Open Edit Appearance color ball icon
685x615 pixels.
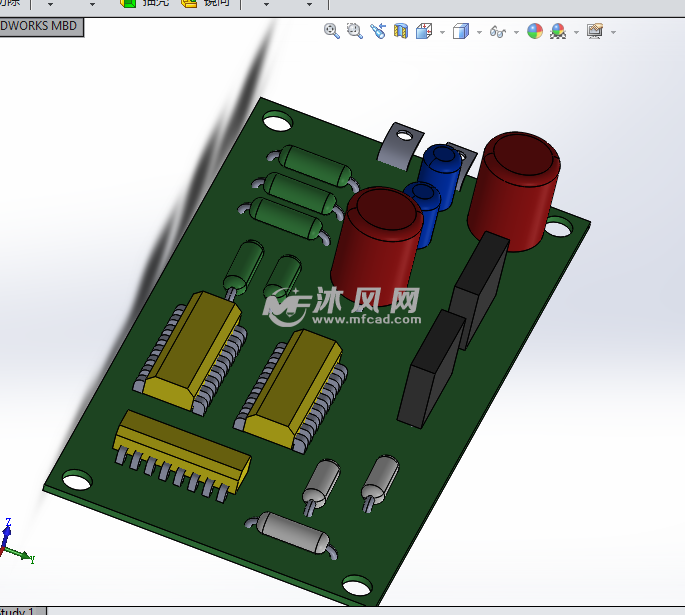click(535, 31)
